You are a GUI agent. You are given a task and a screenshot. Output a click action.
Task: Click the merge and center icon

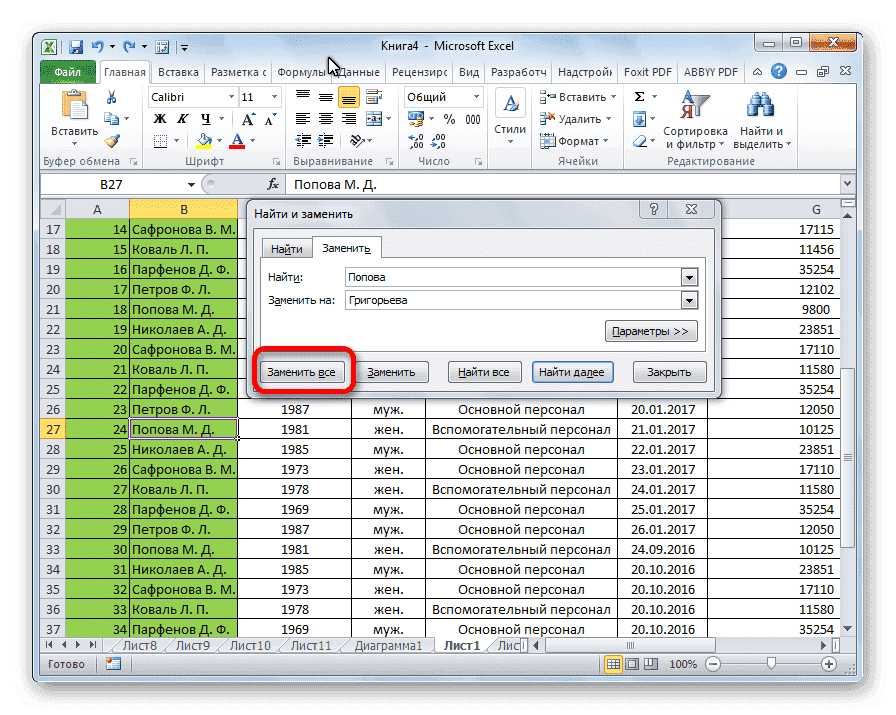(x=372, y=119)
